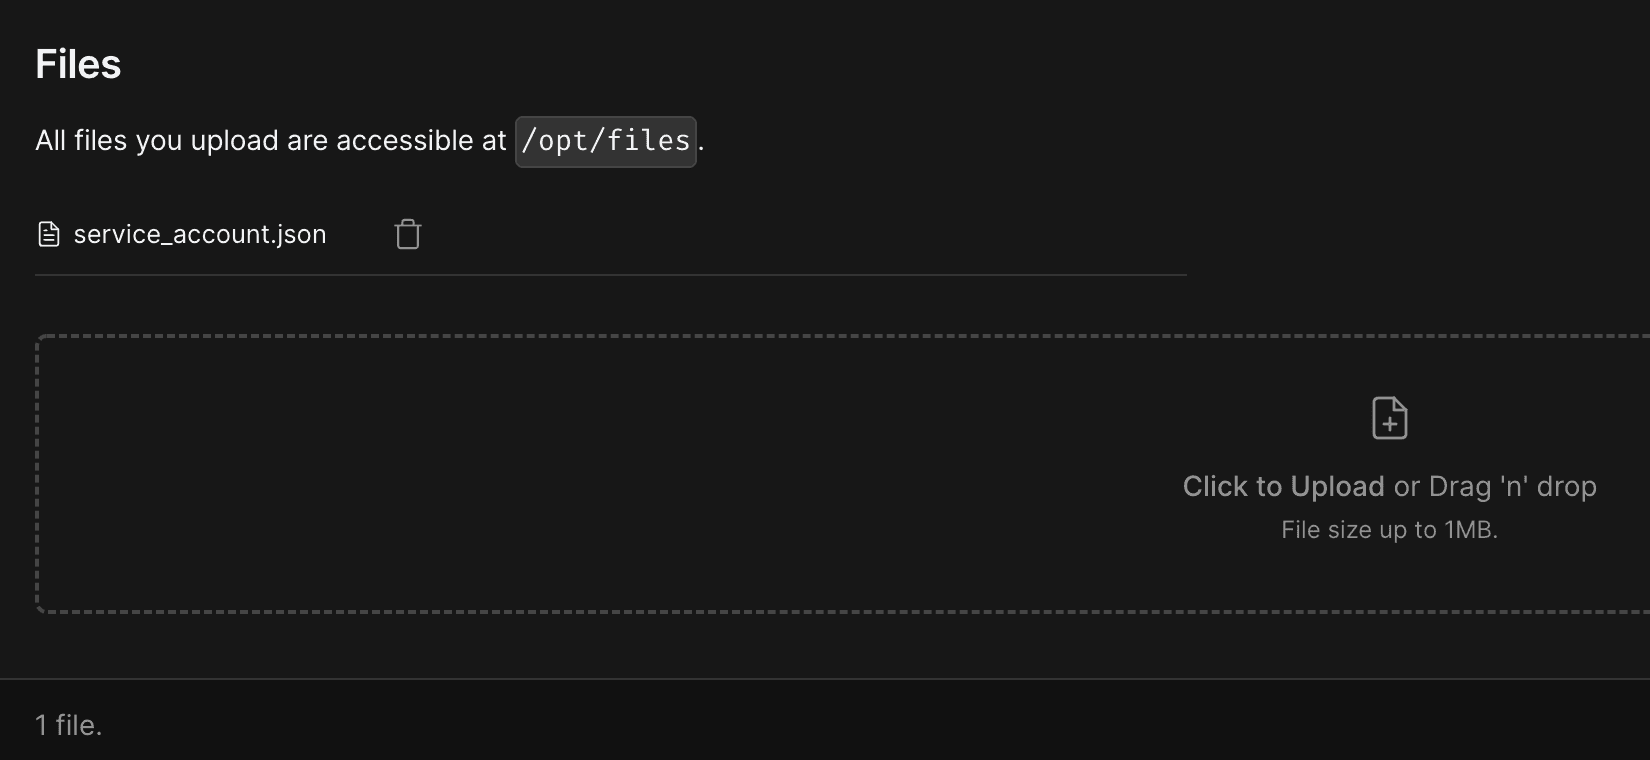Select the /opt/files path code chip
1650x760 pixels.
point(605,141)
